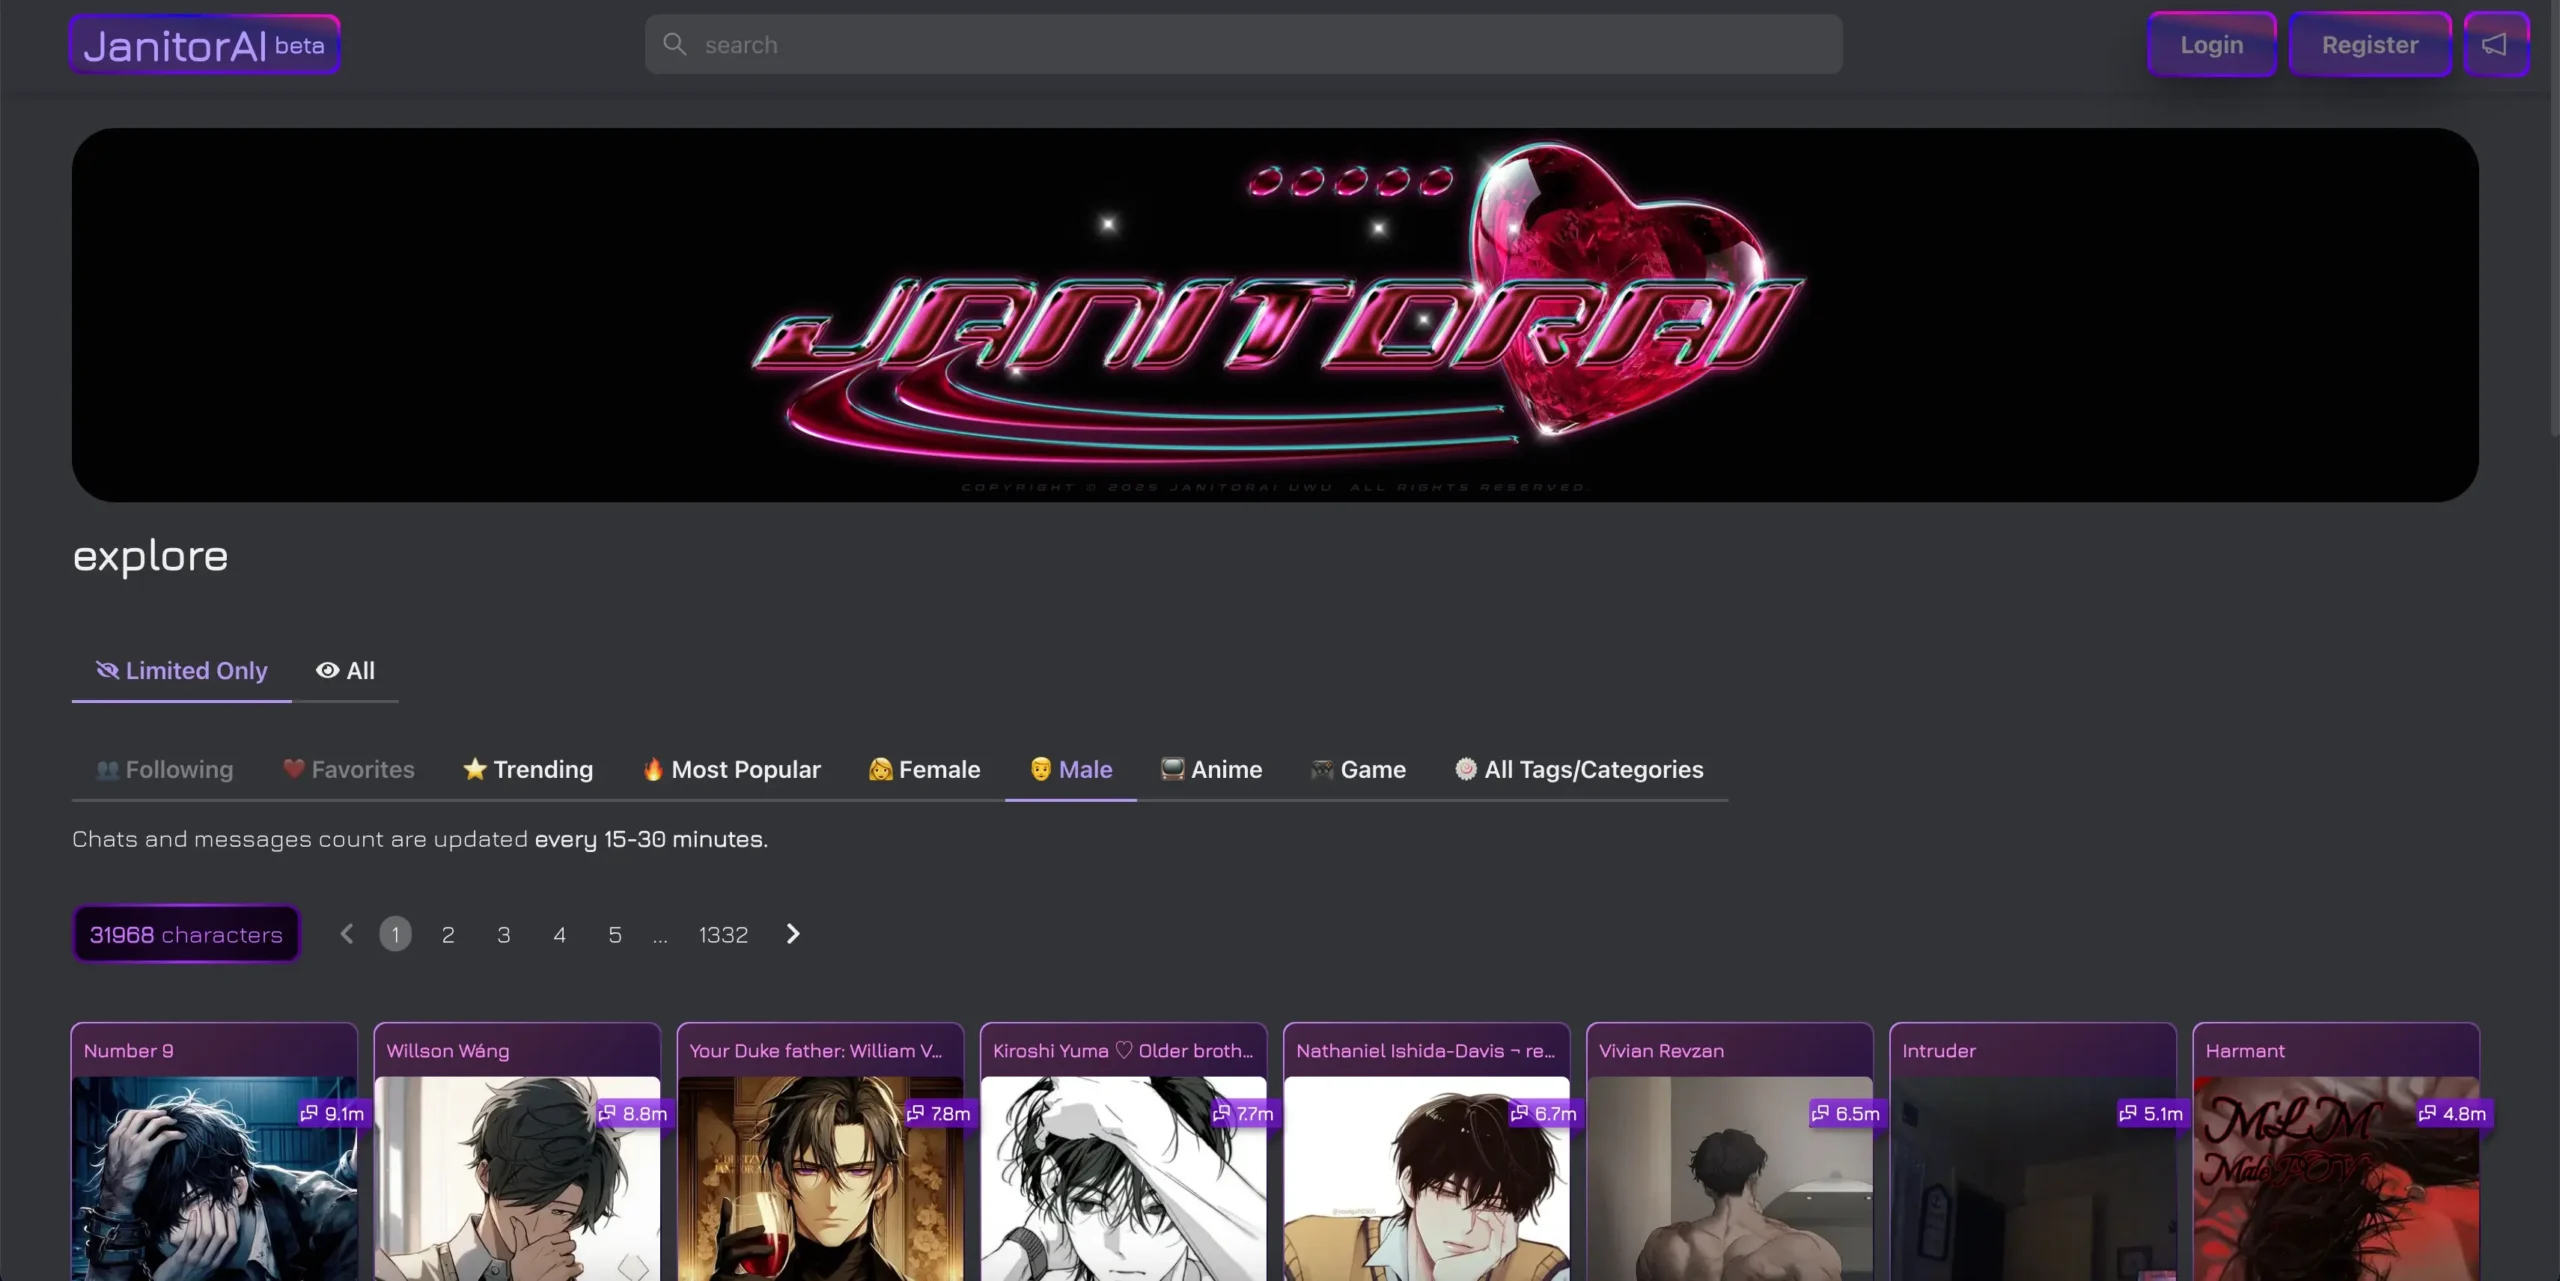Go to page 3
This screenshot has width=2560, height=1281.
pyautogui.click(x=504, y=934)
